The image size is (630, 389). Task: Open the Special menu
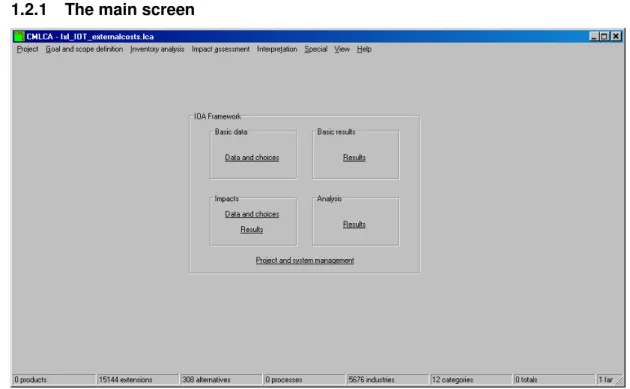coord(316,49)
